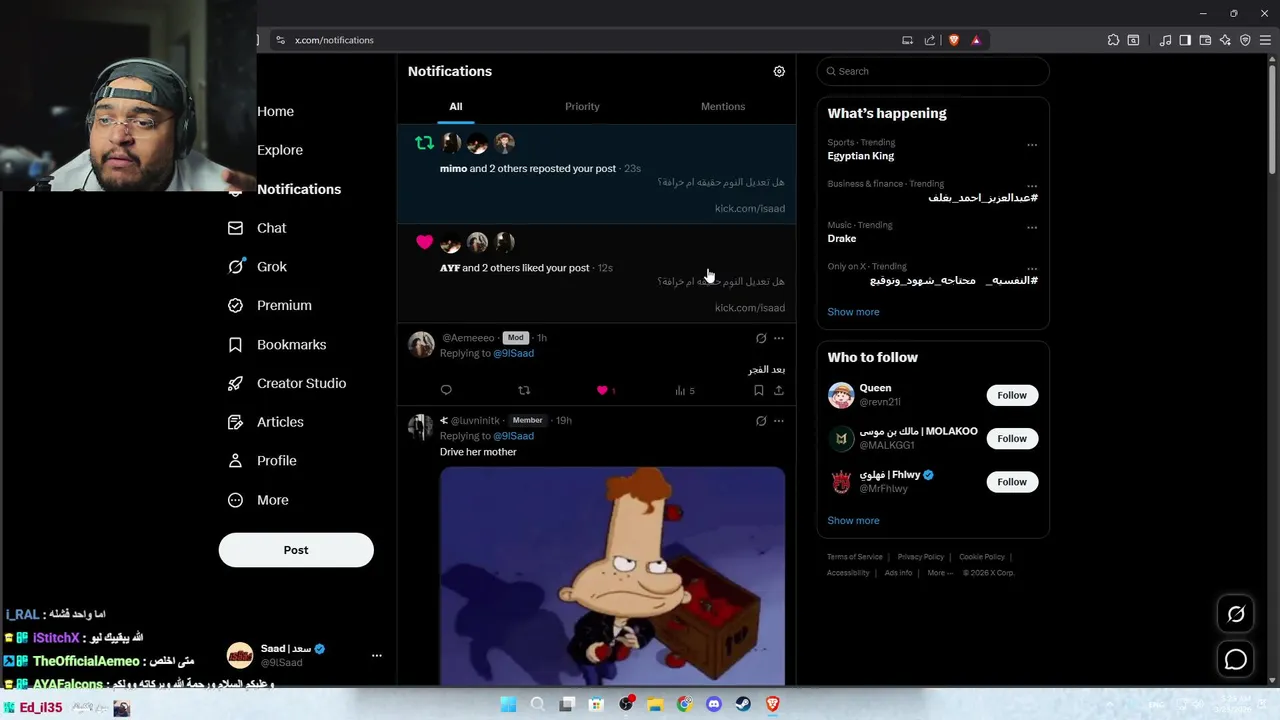The image size is (1280, 720).
Task: Click the Post button
Action: point(296,550)
